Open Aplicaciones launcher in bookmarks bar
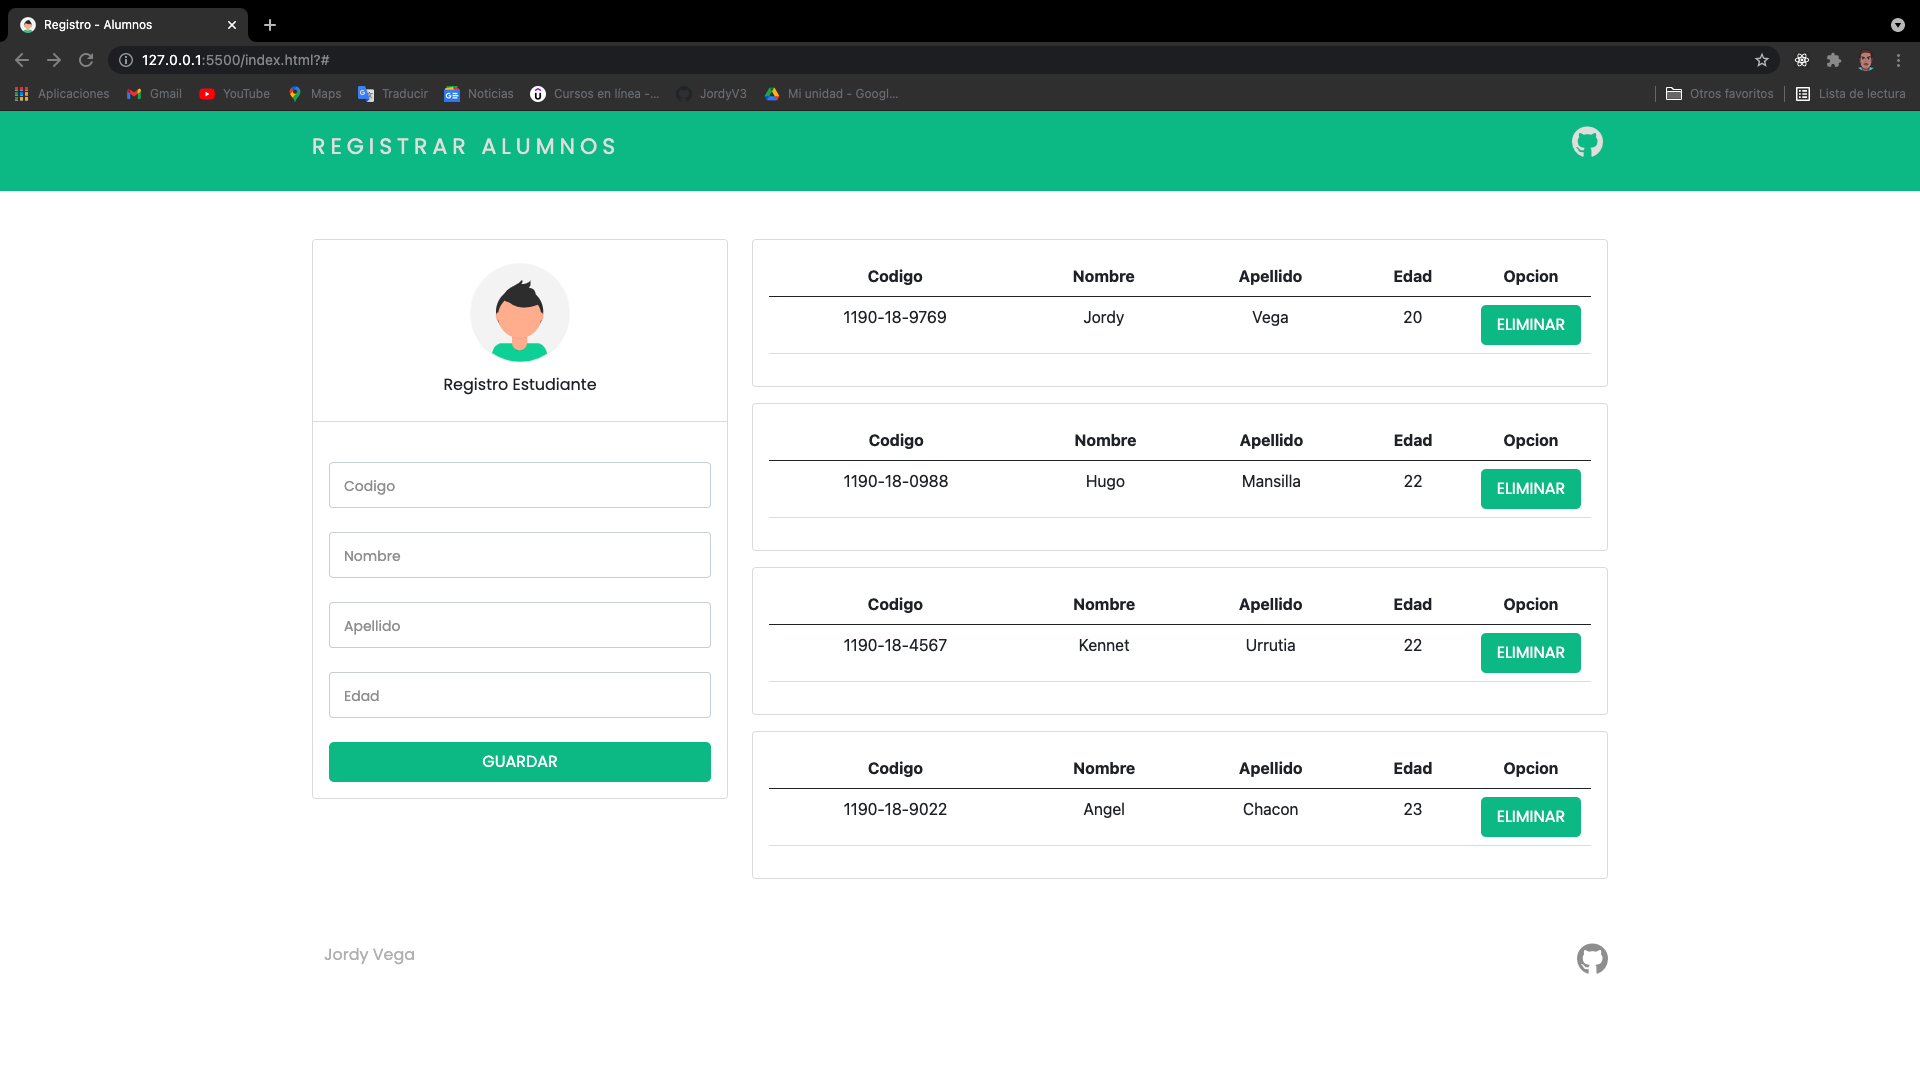Screen dimensions: 1920x1080 62,93
